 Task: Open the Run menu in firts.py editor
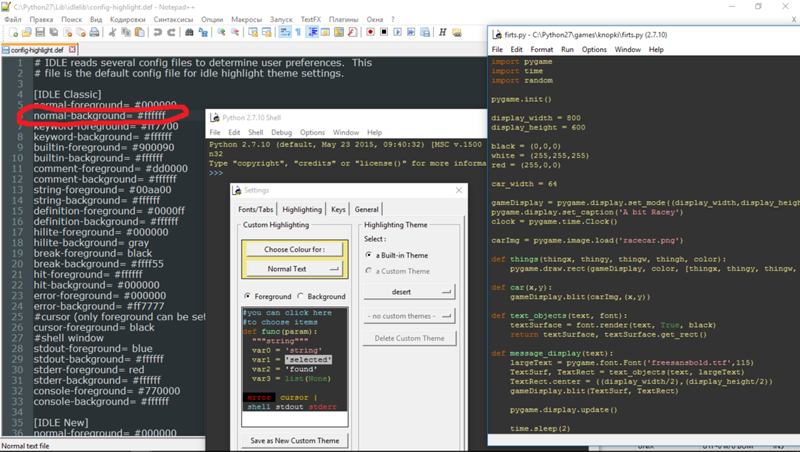pos(567,49)
